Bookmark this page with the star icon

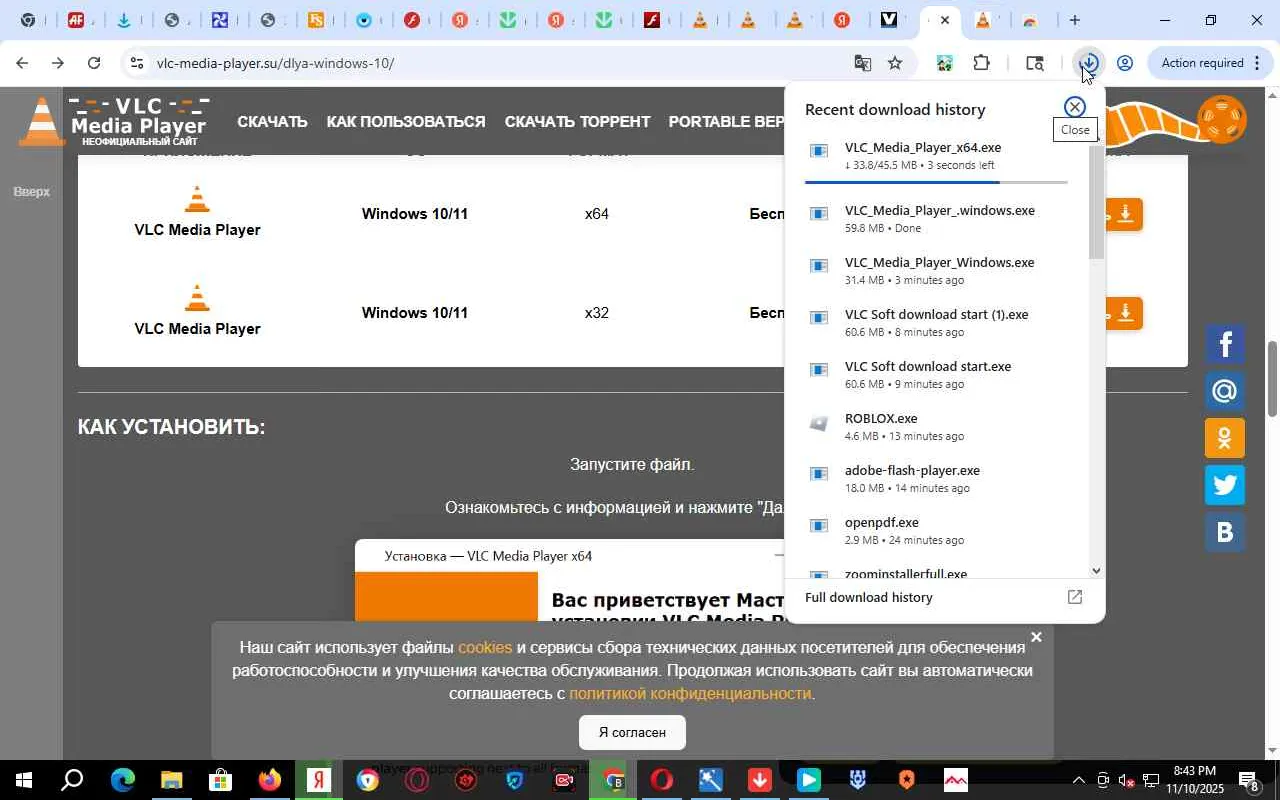pyautogui.click(x=895, y=63)
